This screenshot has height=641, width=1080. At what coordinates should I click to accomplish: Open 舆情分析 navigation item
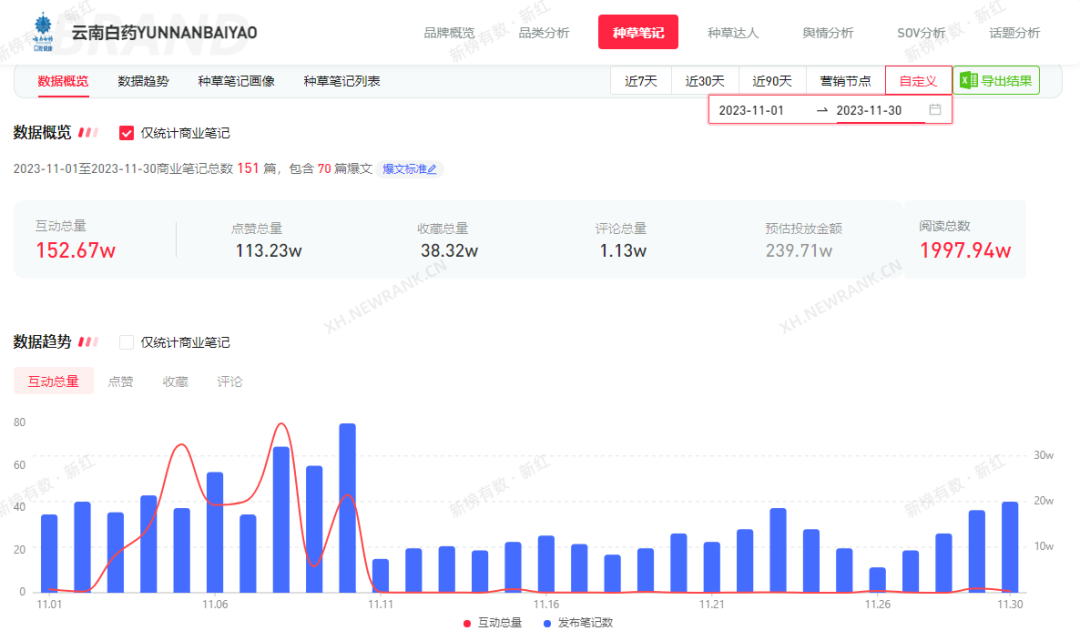tap(828, 32)
